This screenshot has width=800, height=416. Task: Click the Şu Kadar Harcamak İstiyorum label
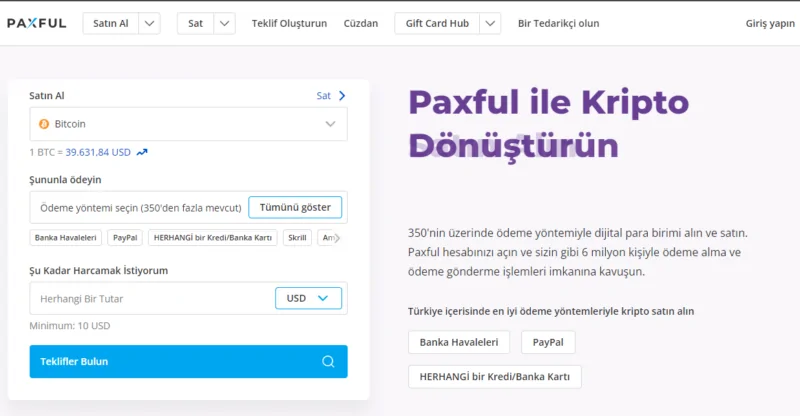[x=98, y=271]
